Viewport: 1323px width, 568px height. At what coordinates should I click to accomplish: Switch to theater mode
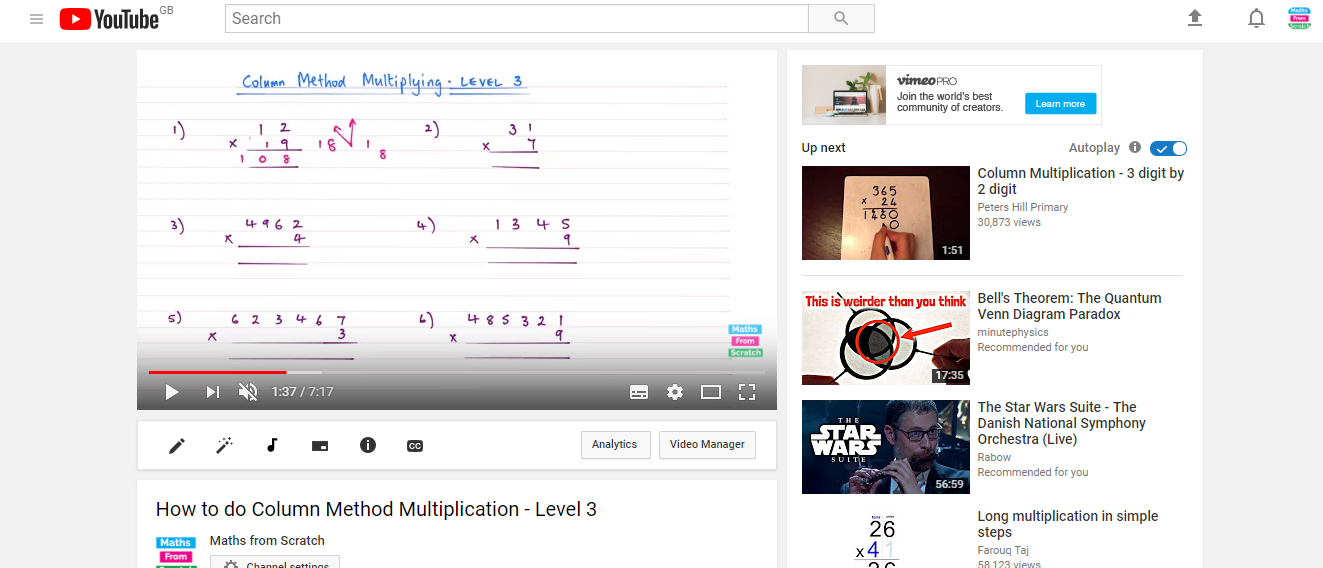pyautogui.click(x=711, y=392)
